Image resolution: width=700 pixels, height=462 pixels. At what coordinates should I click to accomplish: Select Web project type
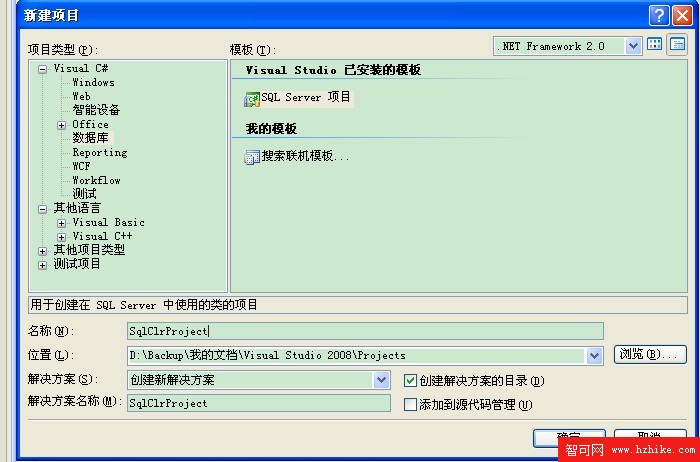tap(81, 96)
